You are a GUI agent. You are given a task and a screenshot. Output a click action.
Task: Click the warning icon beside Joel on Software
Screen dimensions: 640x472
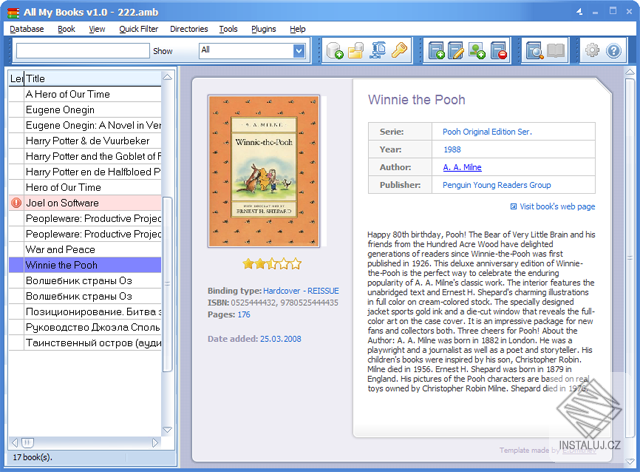(16, 203)
